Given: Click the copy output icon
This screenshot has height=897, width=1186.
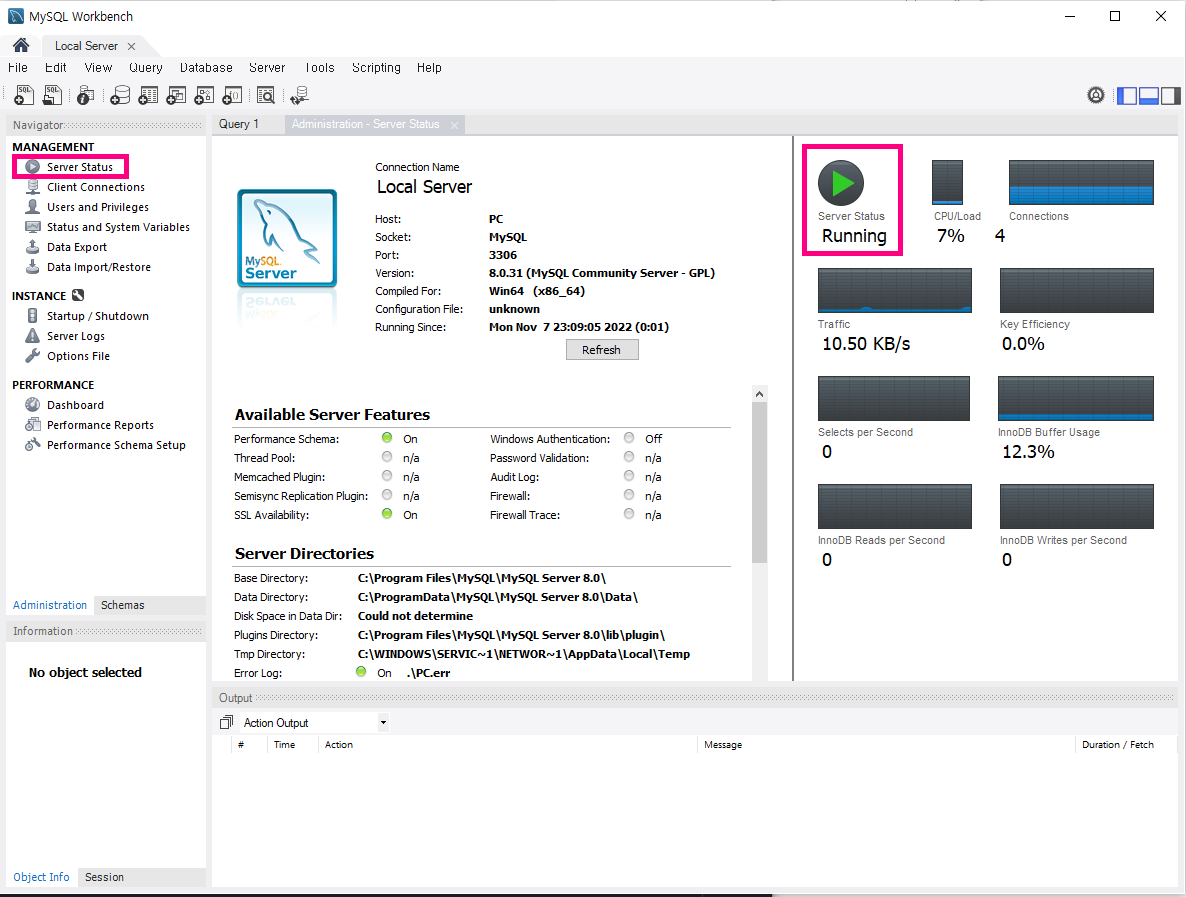Looking at the screenshot, I should click(225, 722).
